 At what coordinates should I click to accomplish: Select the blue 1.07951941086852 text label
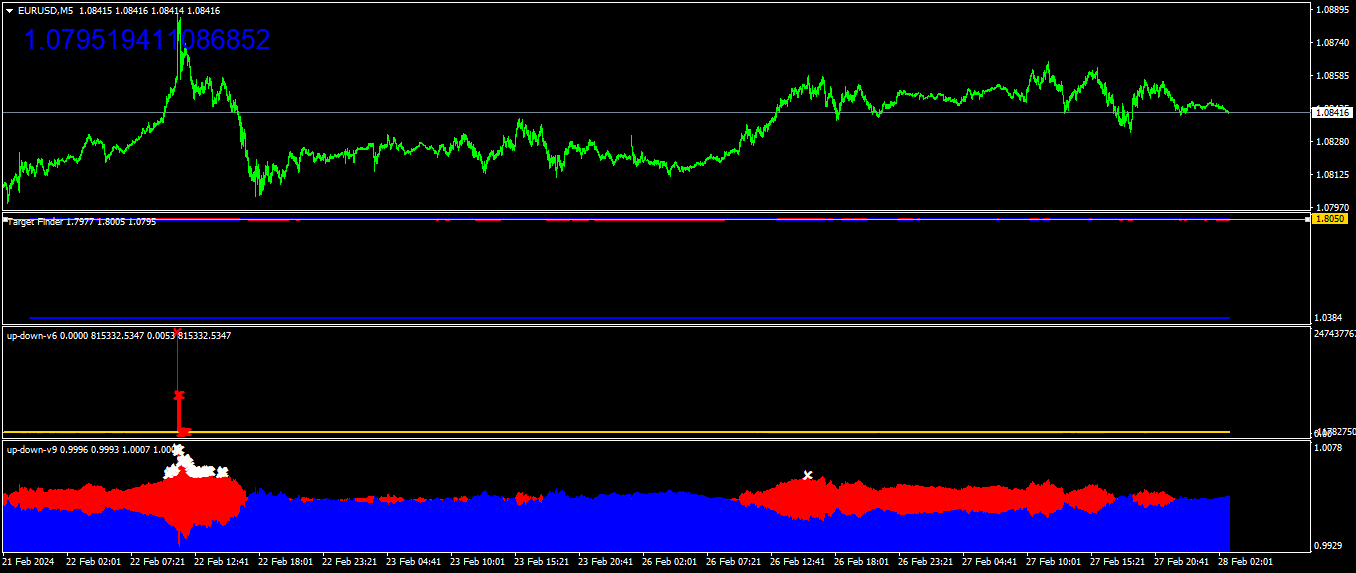147,40
